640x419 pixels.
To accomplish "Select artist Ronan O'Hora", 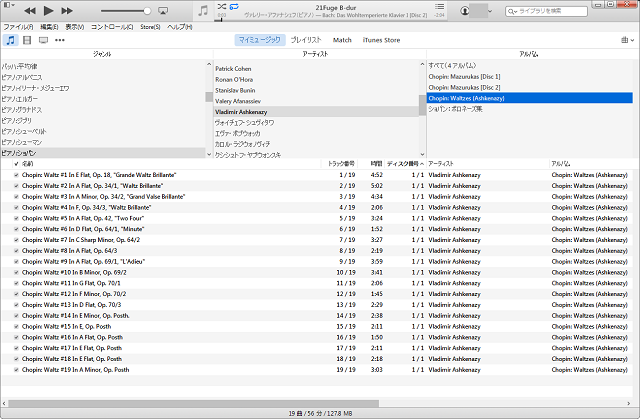I will [x=234, y=80].
